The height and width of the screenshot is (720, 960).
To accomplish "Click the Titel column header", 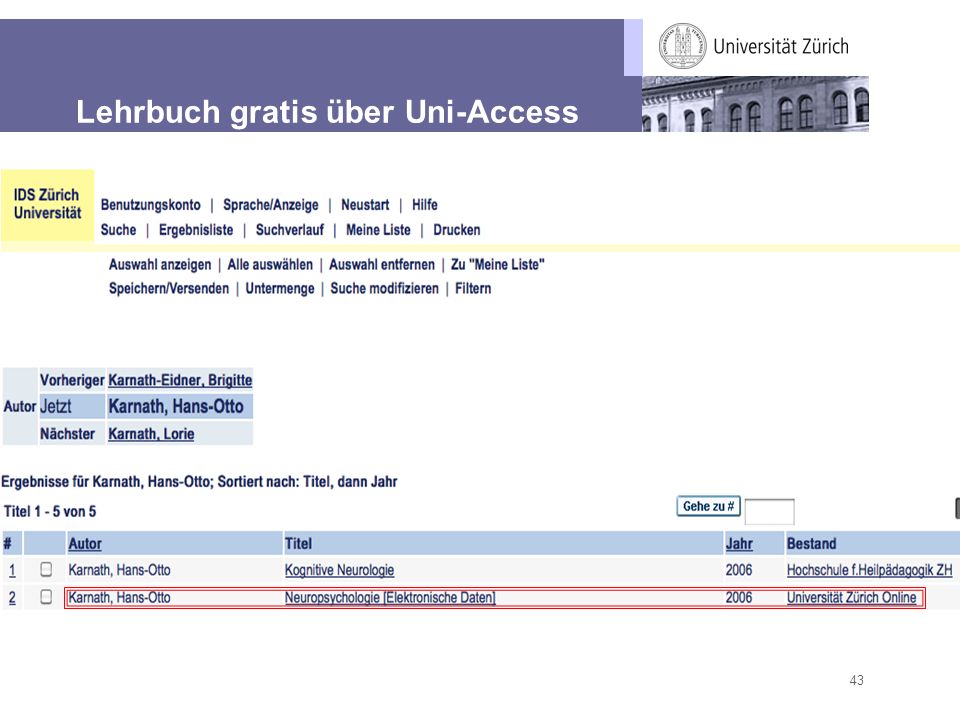I will click(298, 544).
